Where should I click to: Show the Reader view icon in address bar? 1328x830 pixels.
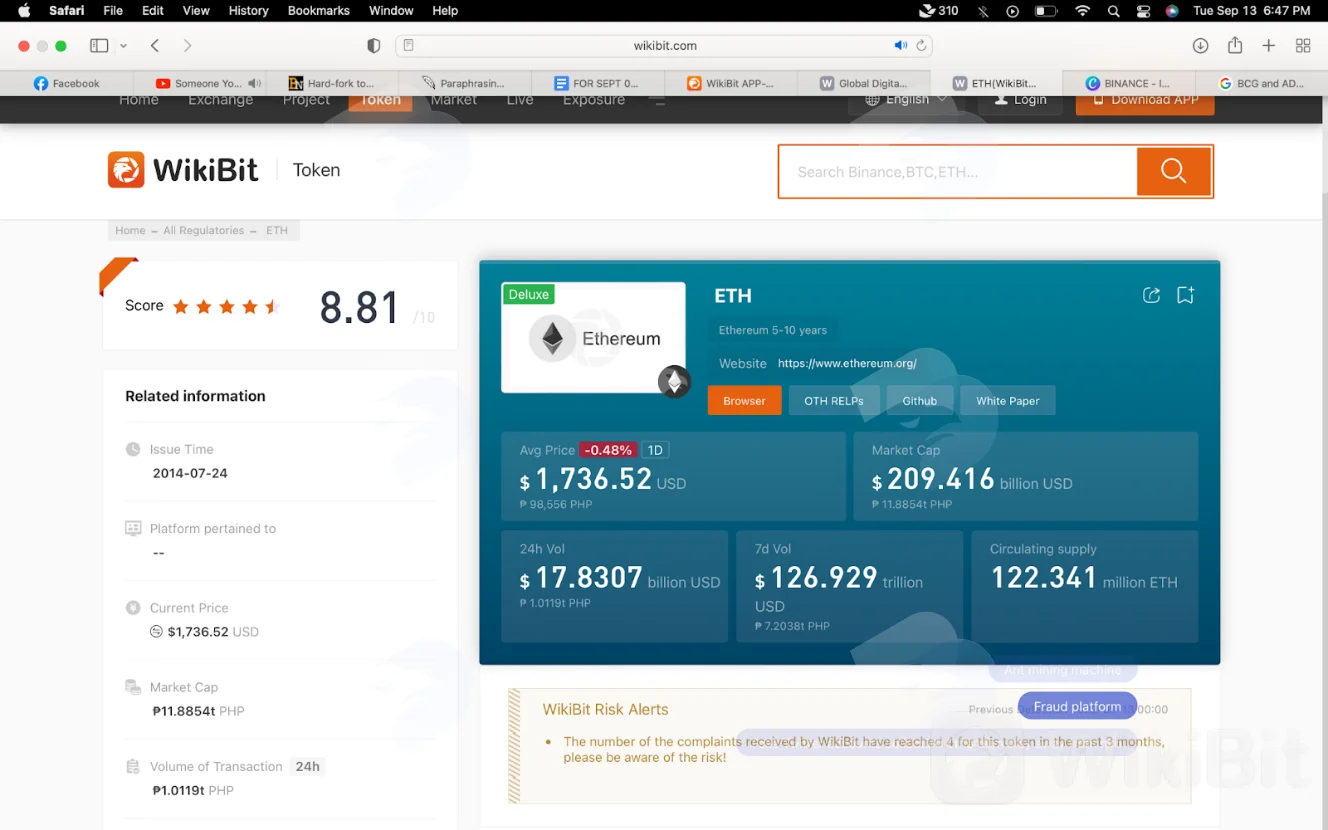pos(409,45)
